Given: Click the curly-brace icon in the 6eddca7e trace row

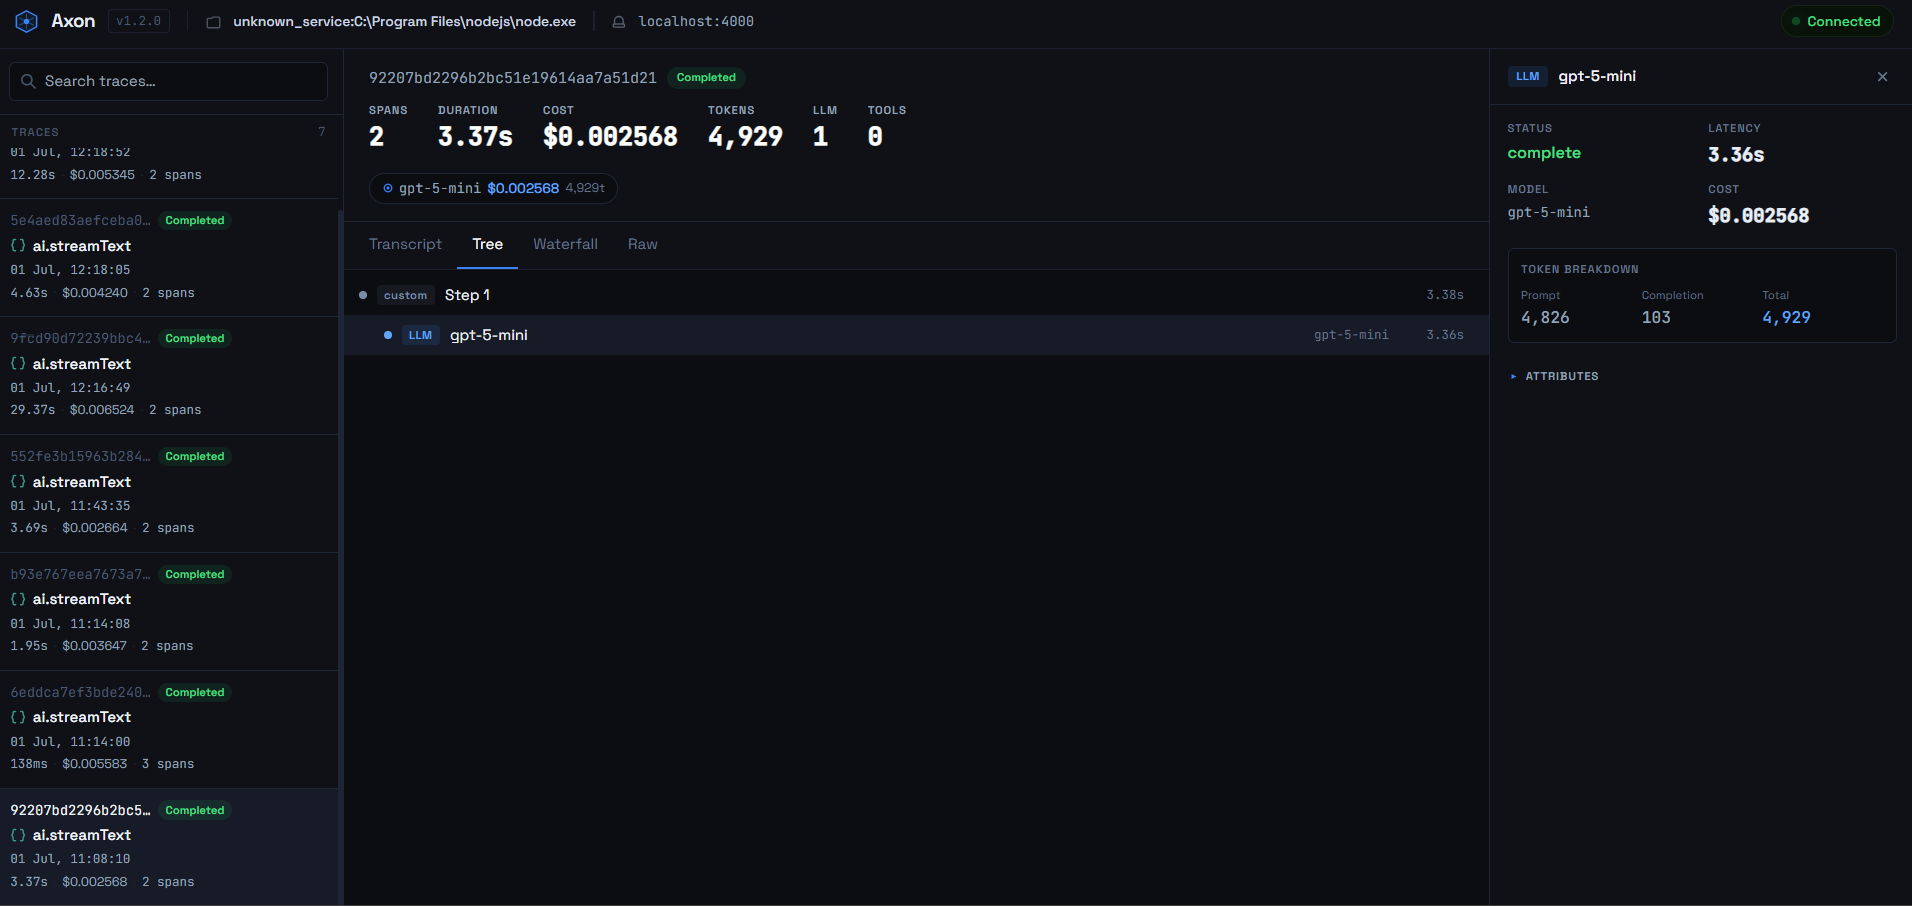Looking at the screenshot, I should [x=18, y=717].
